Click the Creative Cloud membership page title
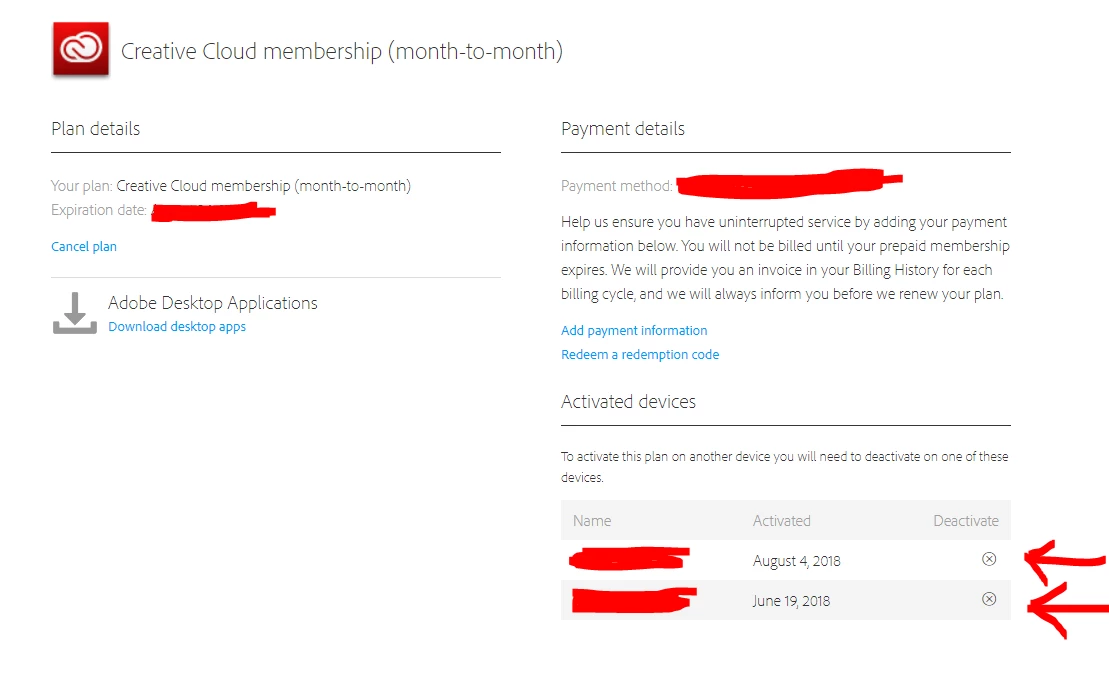1109x675 pixels. [x=341, y=52]
